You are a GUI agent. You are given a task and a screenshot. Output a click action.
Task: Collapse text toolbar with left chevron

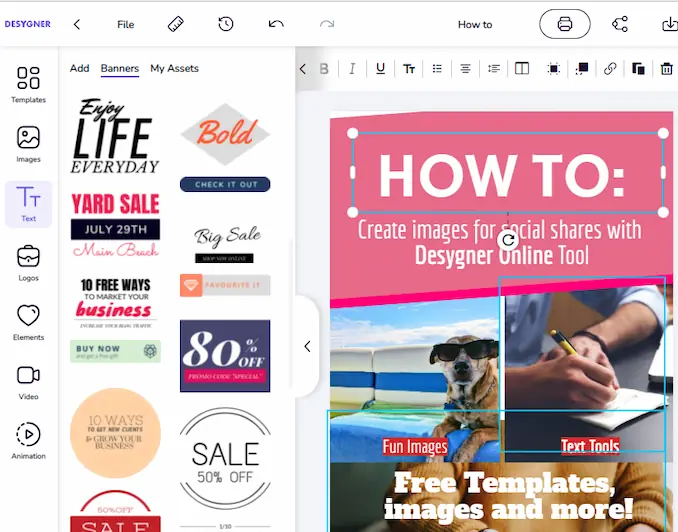pyautogui.click(x=303, y=69)
